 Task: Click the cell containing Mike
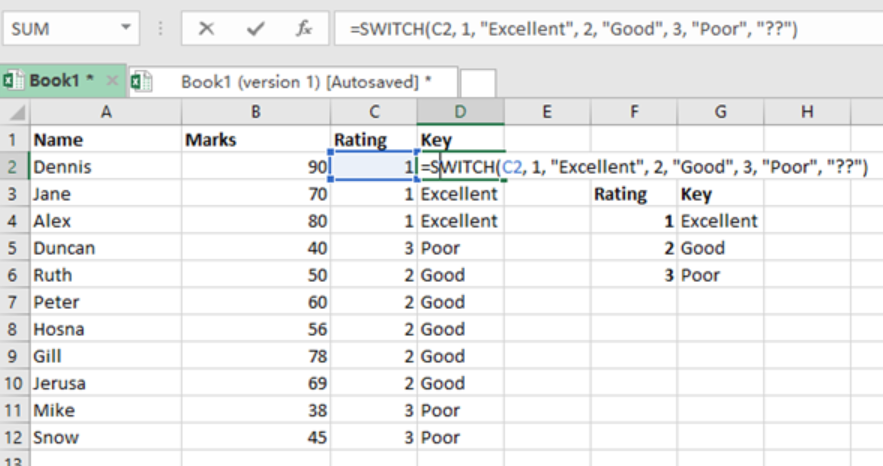[106, 410]
